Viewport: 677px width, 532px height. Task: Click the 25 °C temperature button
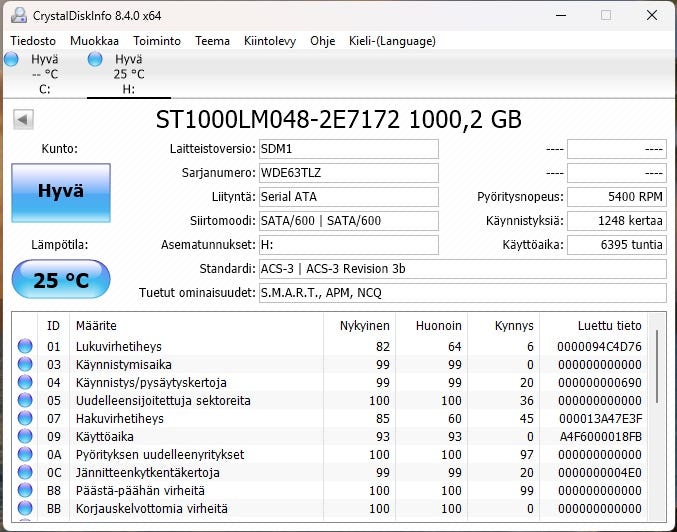[x=61, y=279]
